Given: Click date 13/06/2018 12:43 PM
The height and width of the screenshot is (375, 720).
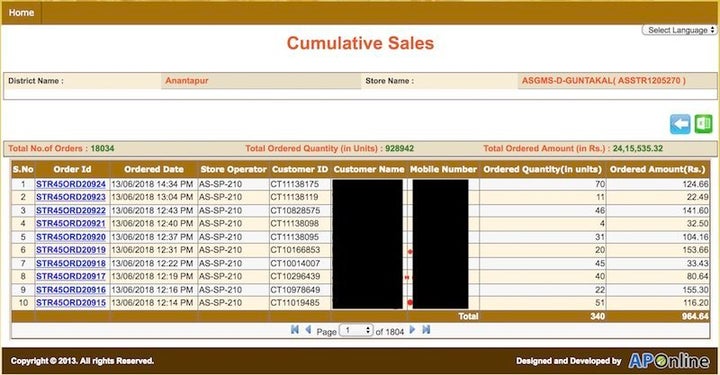Looking at the screenshot, I should pos(152,210).
